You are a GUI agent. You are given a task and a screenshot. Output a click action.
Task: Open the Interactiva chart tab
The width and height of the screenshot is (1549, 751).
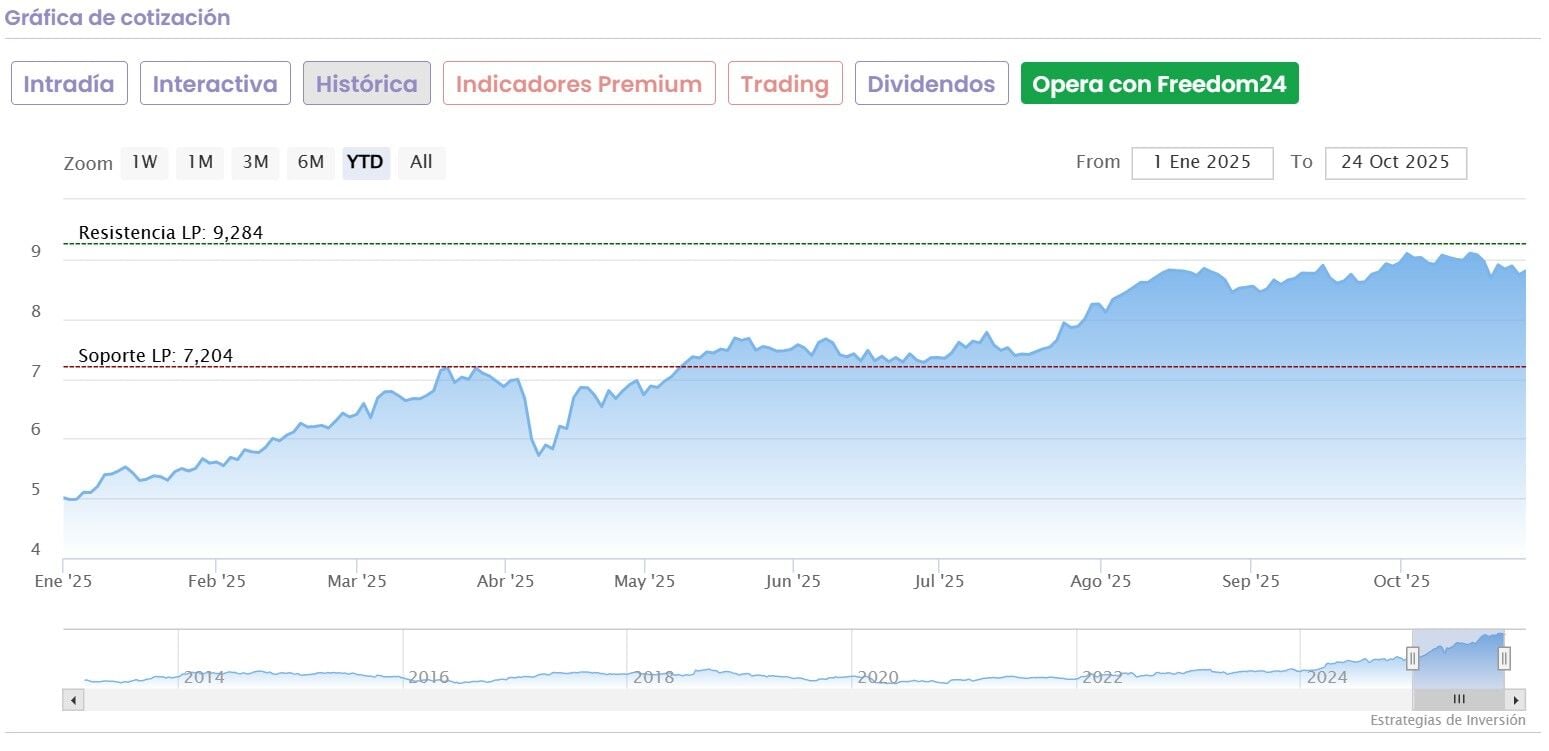[x=215, y=84]
